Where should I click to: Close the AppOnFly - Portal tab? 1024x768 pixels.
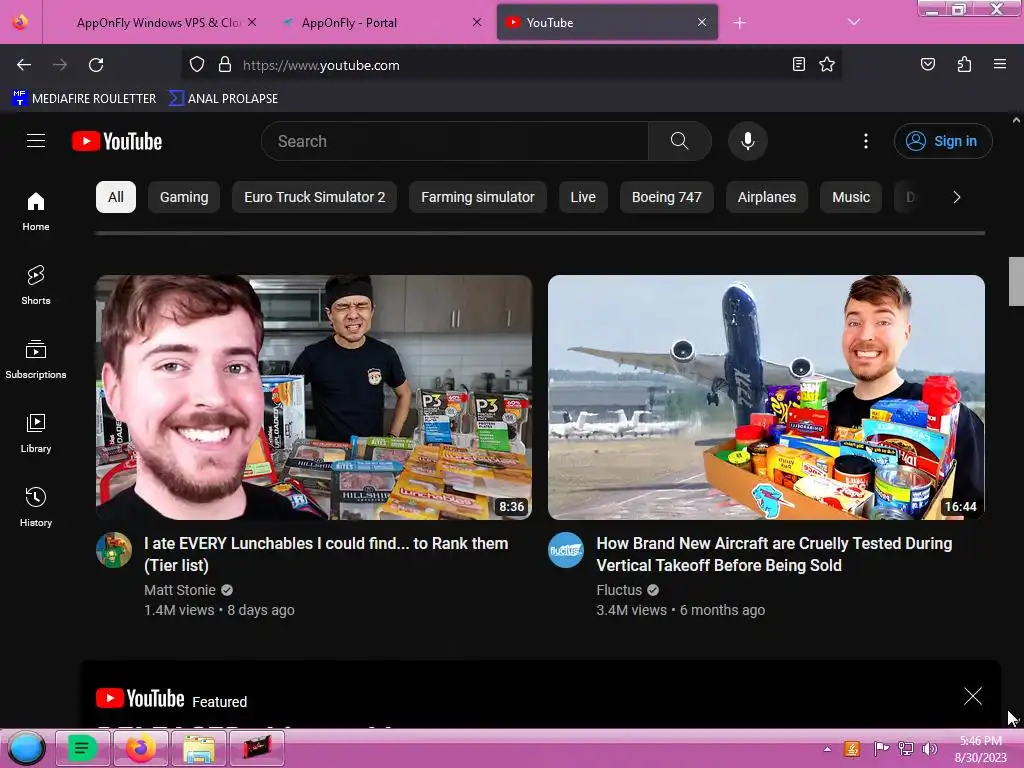pyautogui.click(x=477, y=22)
